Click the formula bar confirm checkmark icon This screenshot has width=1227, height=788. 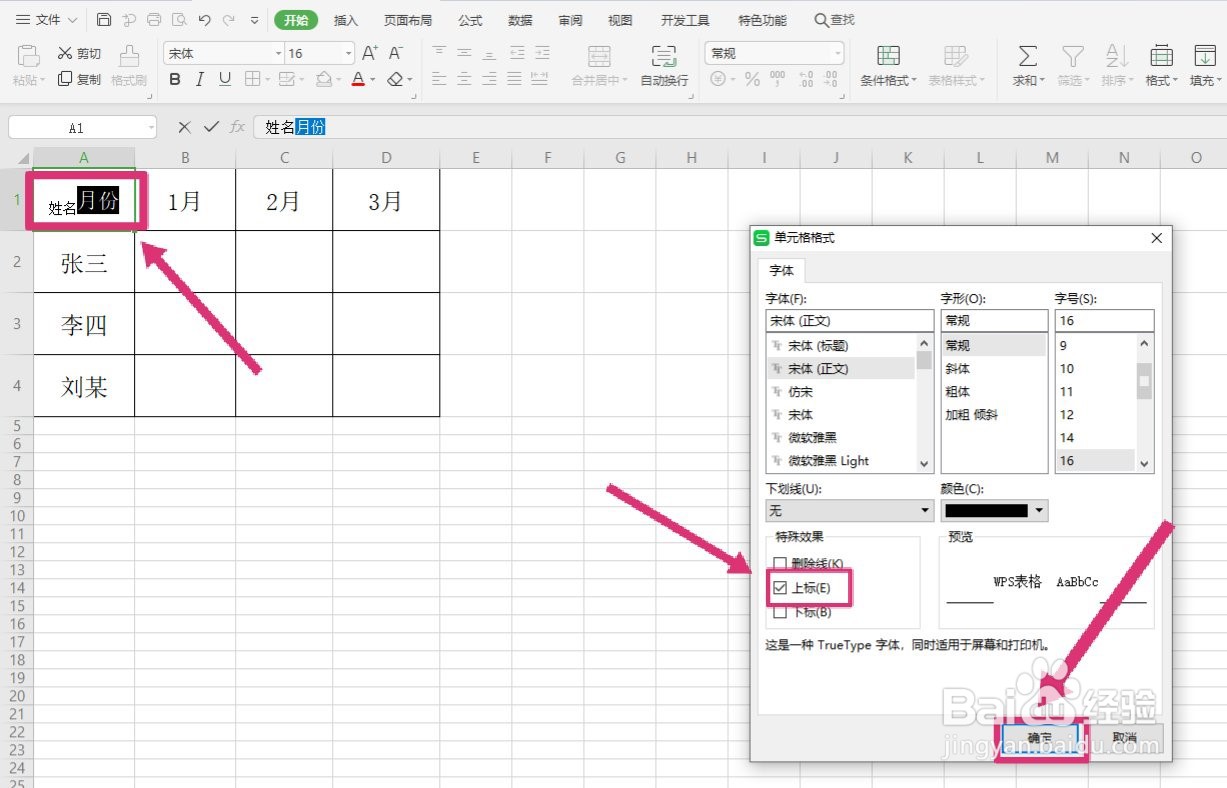211,127
